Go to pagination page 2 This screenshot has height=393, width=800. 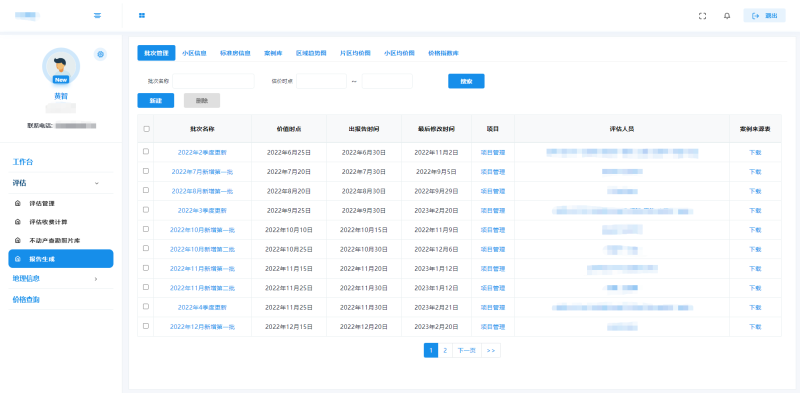pos(445,350)
